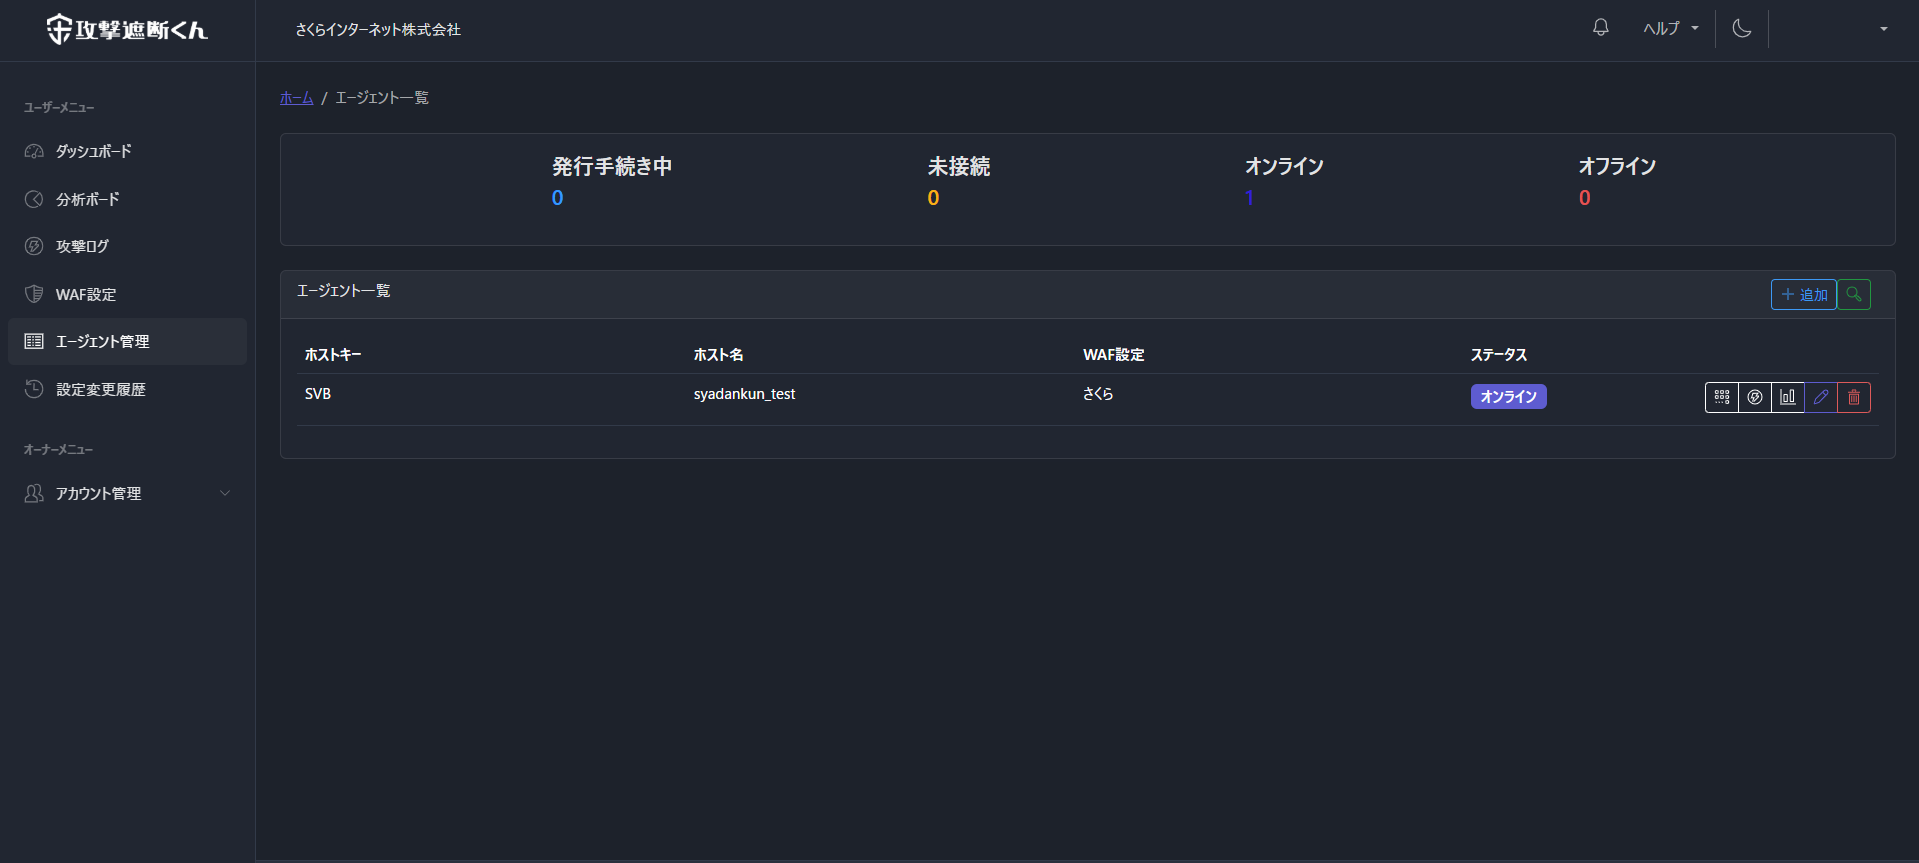1919x863 pixels.
Task: Open 分析ボード in sidebar
Action: click(x=87, y=199)
